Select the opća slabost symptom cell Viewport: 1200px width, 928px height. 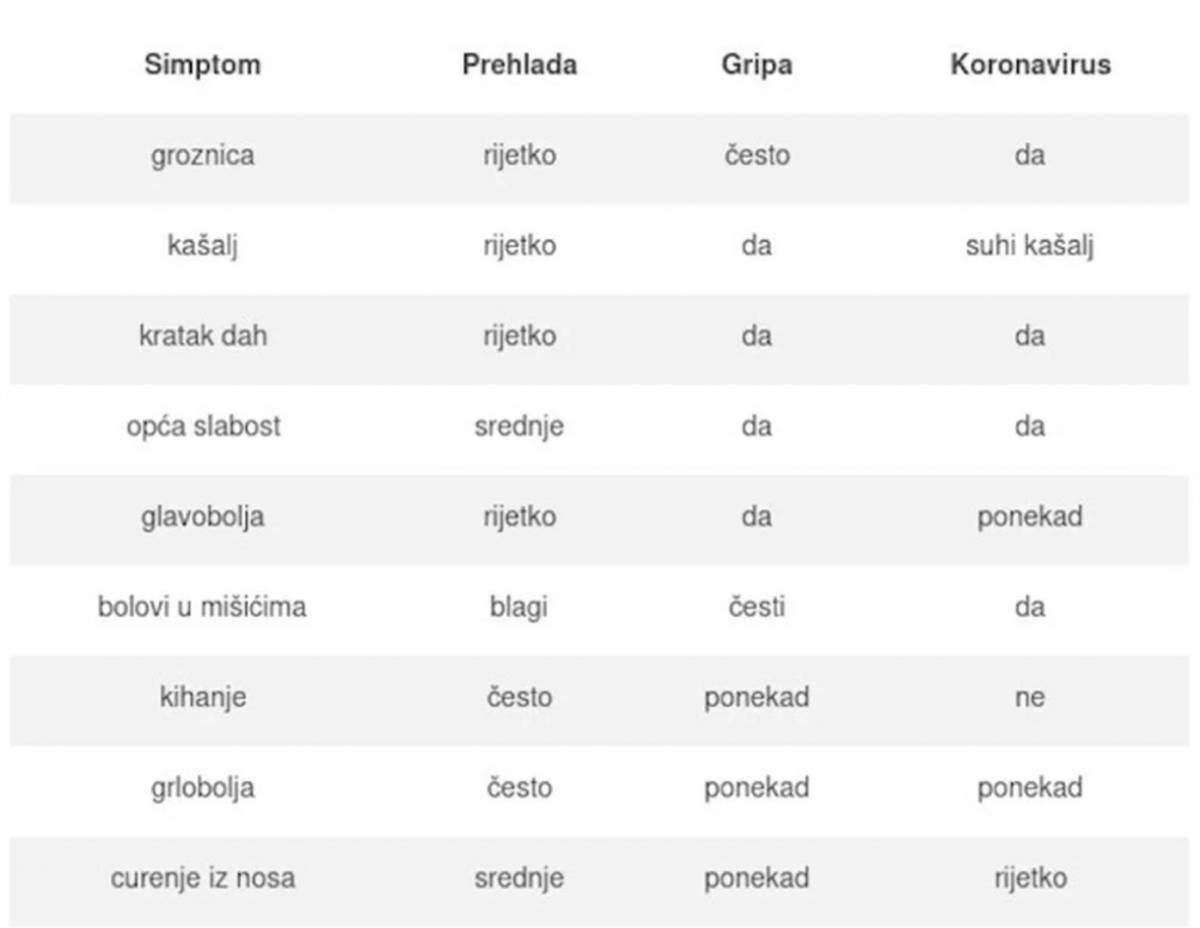tap(202, 427)
